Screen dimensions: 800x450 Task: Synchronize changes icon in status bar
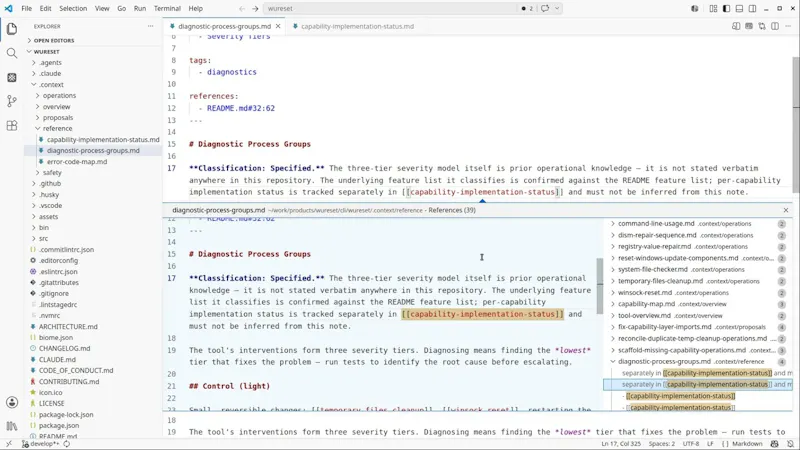pyautogui.click(x=66, y=444)
